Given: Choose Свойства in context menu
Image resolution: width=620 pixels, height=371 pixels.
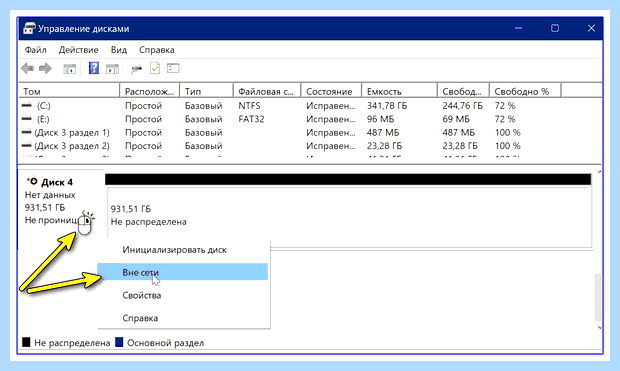Looking at the screenshot, I should coord(183,295).
